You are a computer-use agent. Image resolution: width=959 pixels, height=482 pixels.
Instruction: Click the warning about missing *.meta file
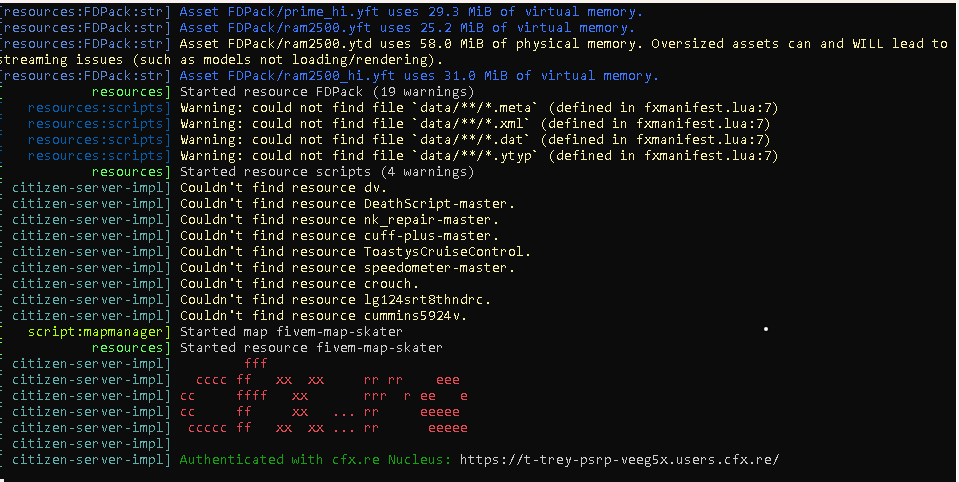click(x=479, y=108)
